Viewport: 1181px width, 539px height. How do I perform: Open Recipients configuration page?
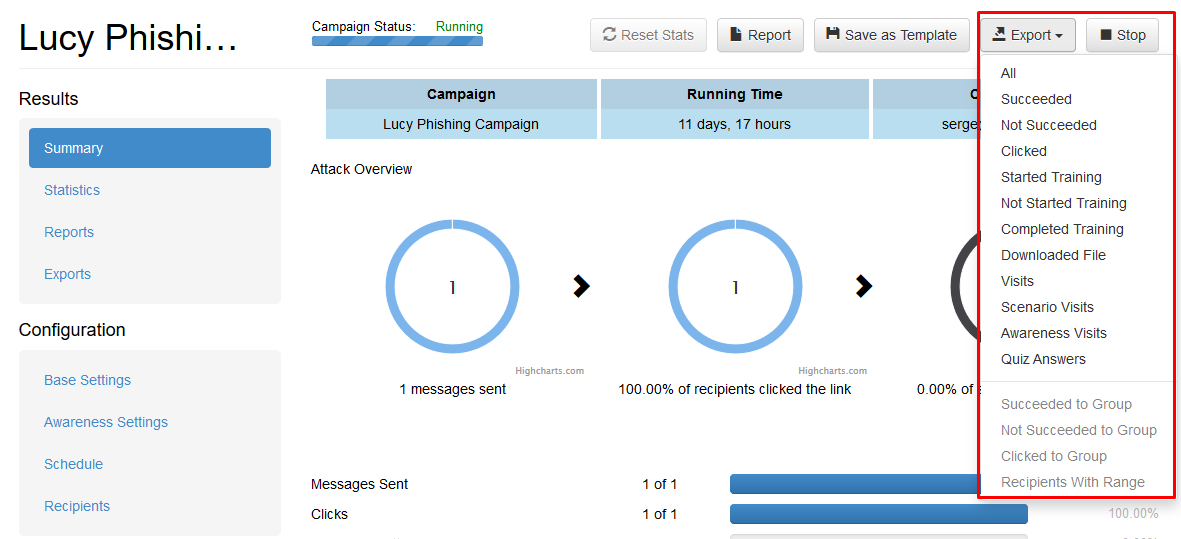[77, 506]
